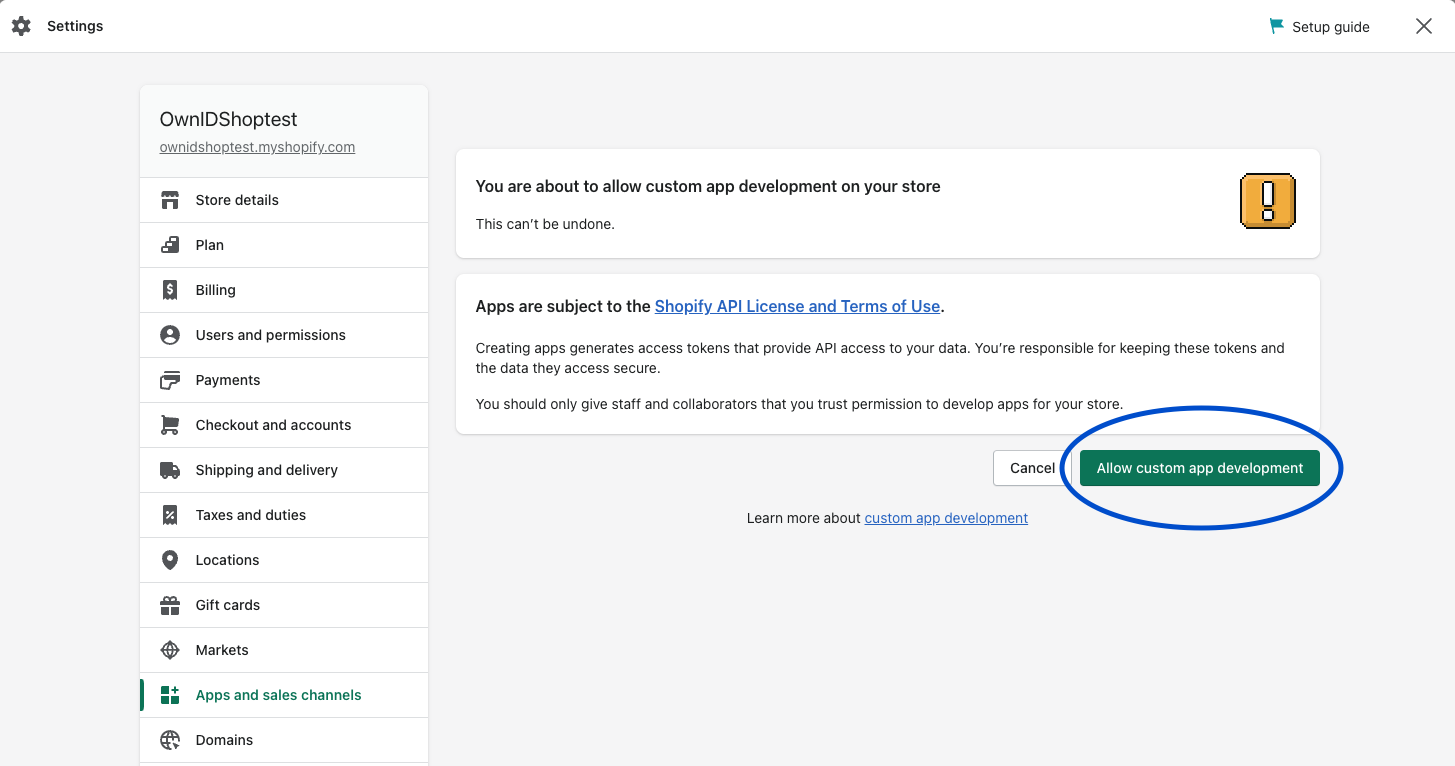Image resolution: width=1455 pixels, height=766 pixels.
Task: Click the Billing dollar icon
Action: (x=169, y=289)
